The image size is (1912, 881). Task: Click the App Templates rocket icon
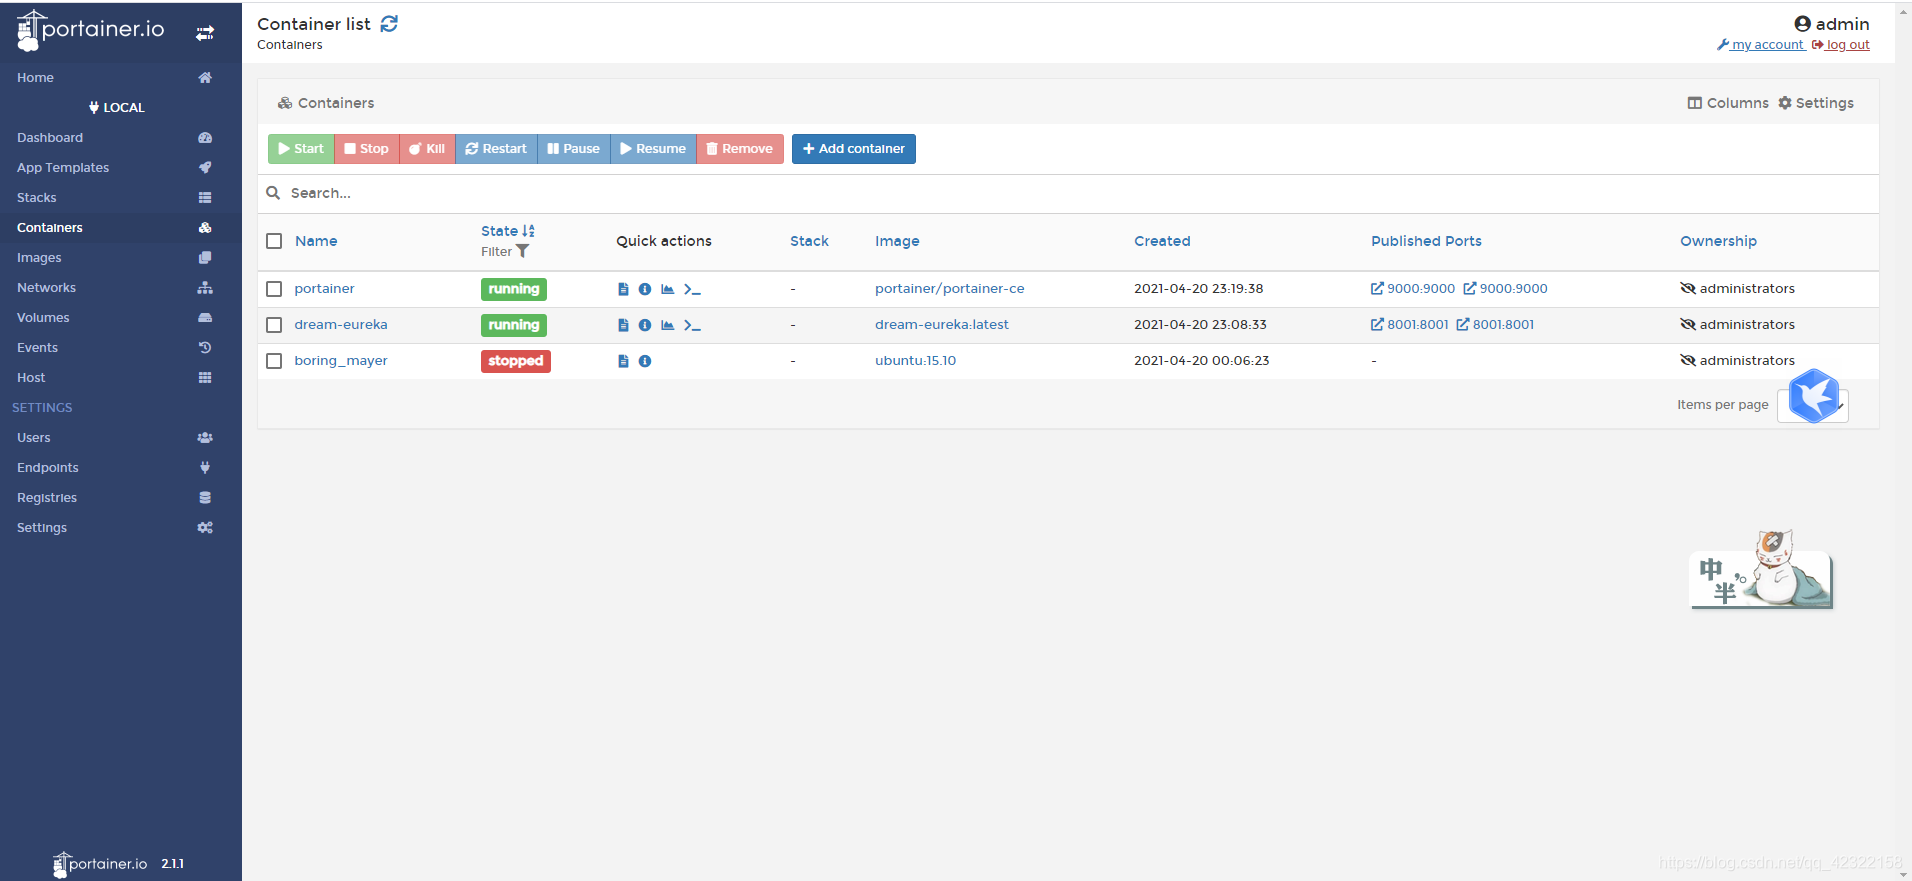coord(205,167)
